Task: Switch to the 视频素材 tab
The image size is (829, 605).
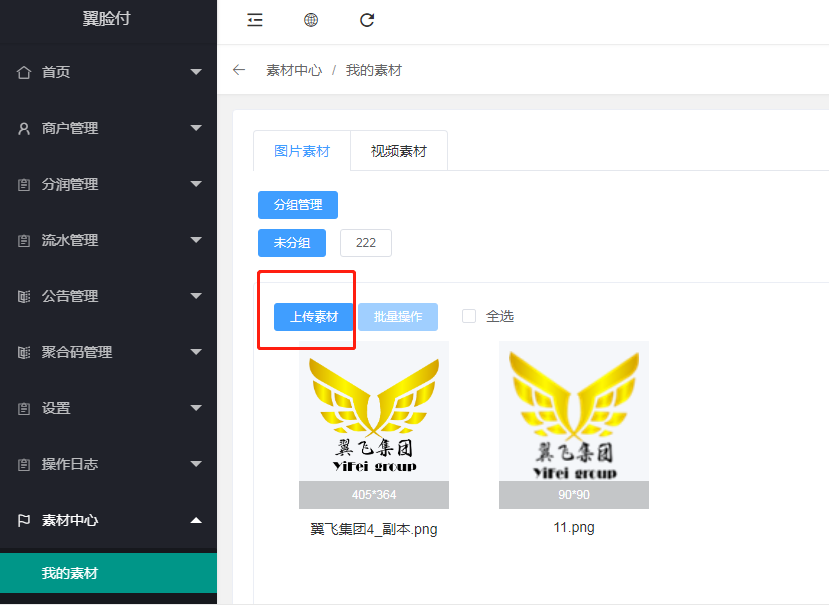Action: click(x=399, y=151)
